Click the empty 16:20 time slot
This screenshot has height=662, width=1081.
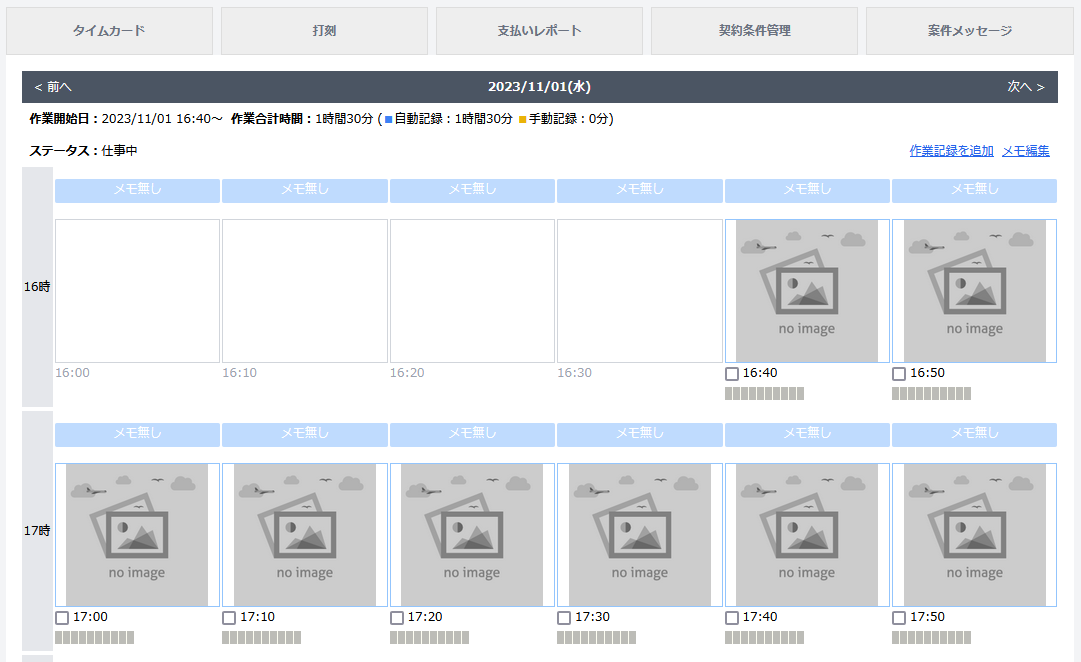pyautogui.click(x=472, y=291)
